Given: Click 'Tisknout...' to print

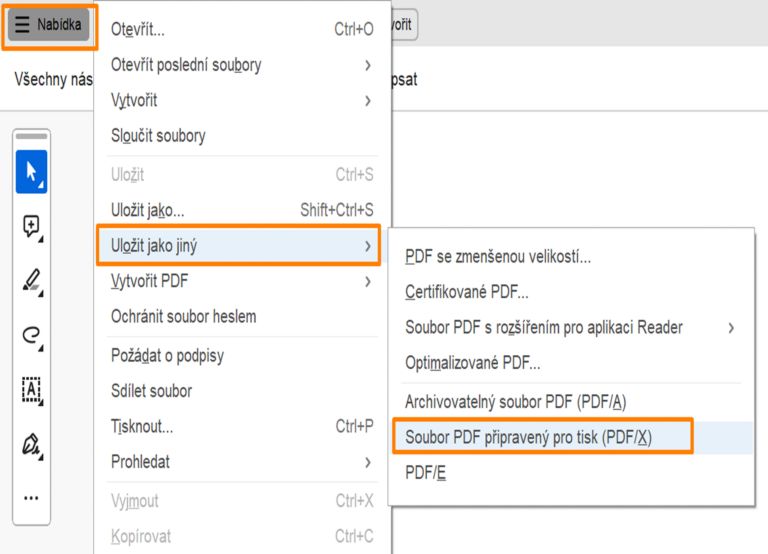Looking at the screenshot, I should [x=240, y=426].
